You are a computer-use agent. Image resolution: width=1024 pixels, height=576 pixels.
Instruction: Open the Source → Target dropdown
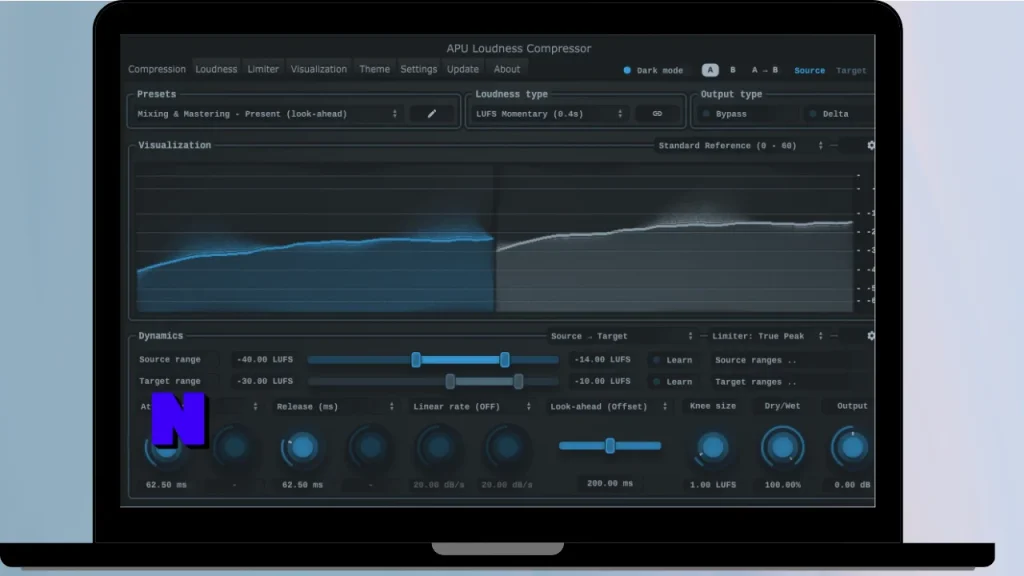[x=621, y=336]
